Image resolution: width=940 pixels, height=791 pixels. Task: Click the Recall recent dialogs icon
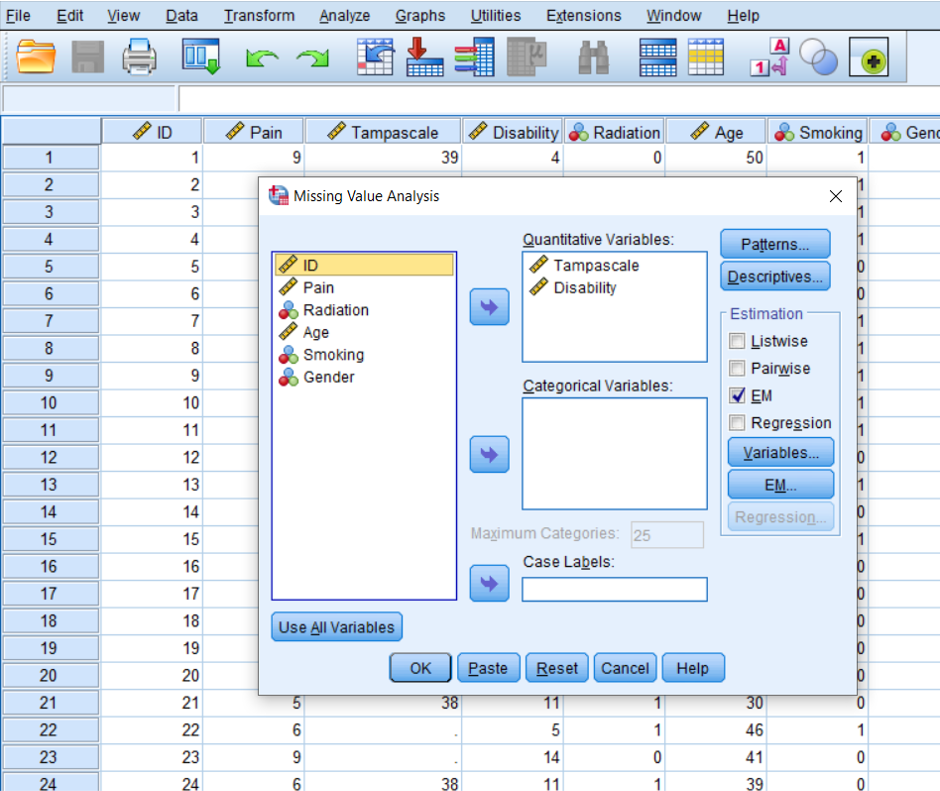coord(200,59)
